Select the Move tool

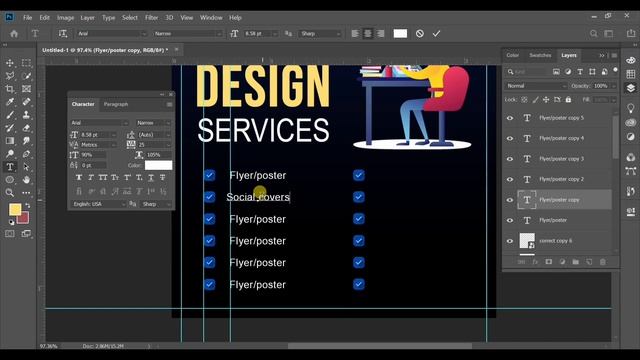10,63
